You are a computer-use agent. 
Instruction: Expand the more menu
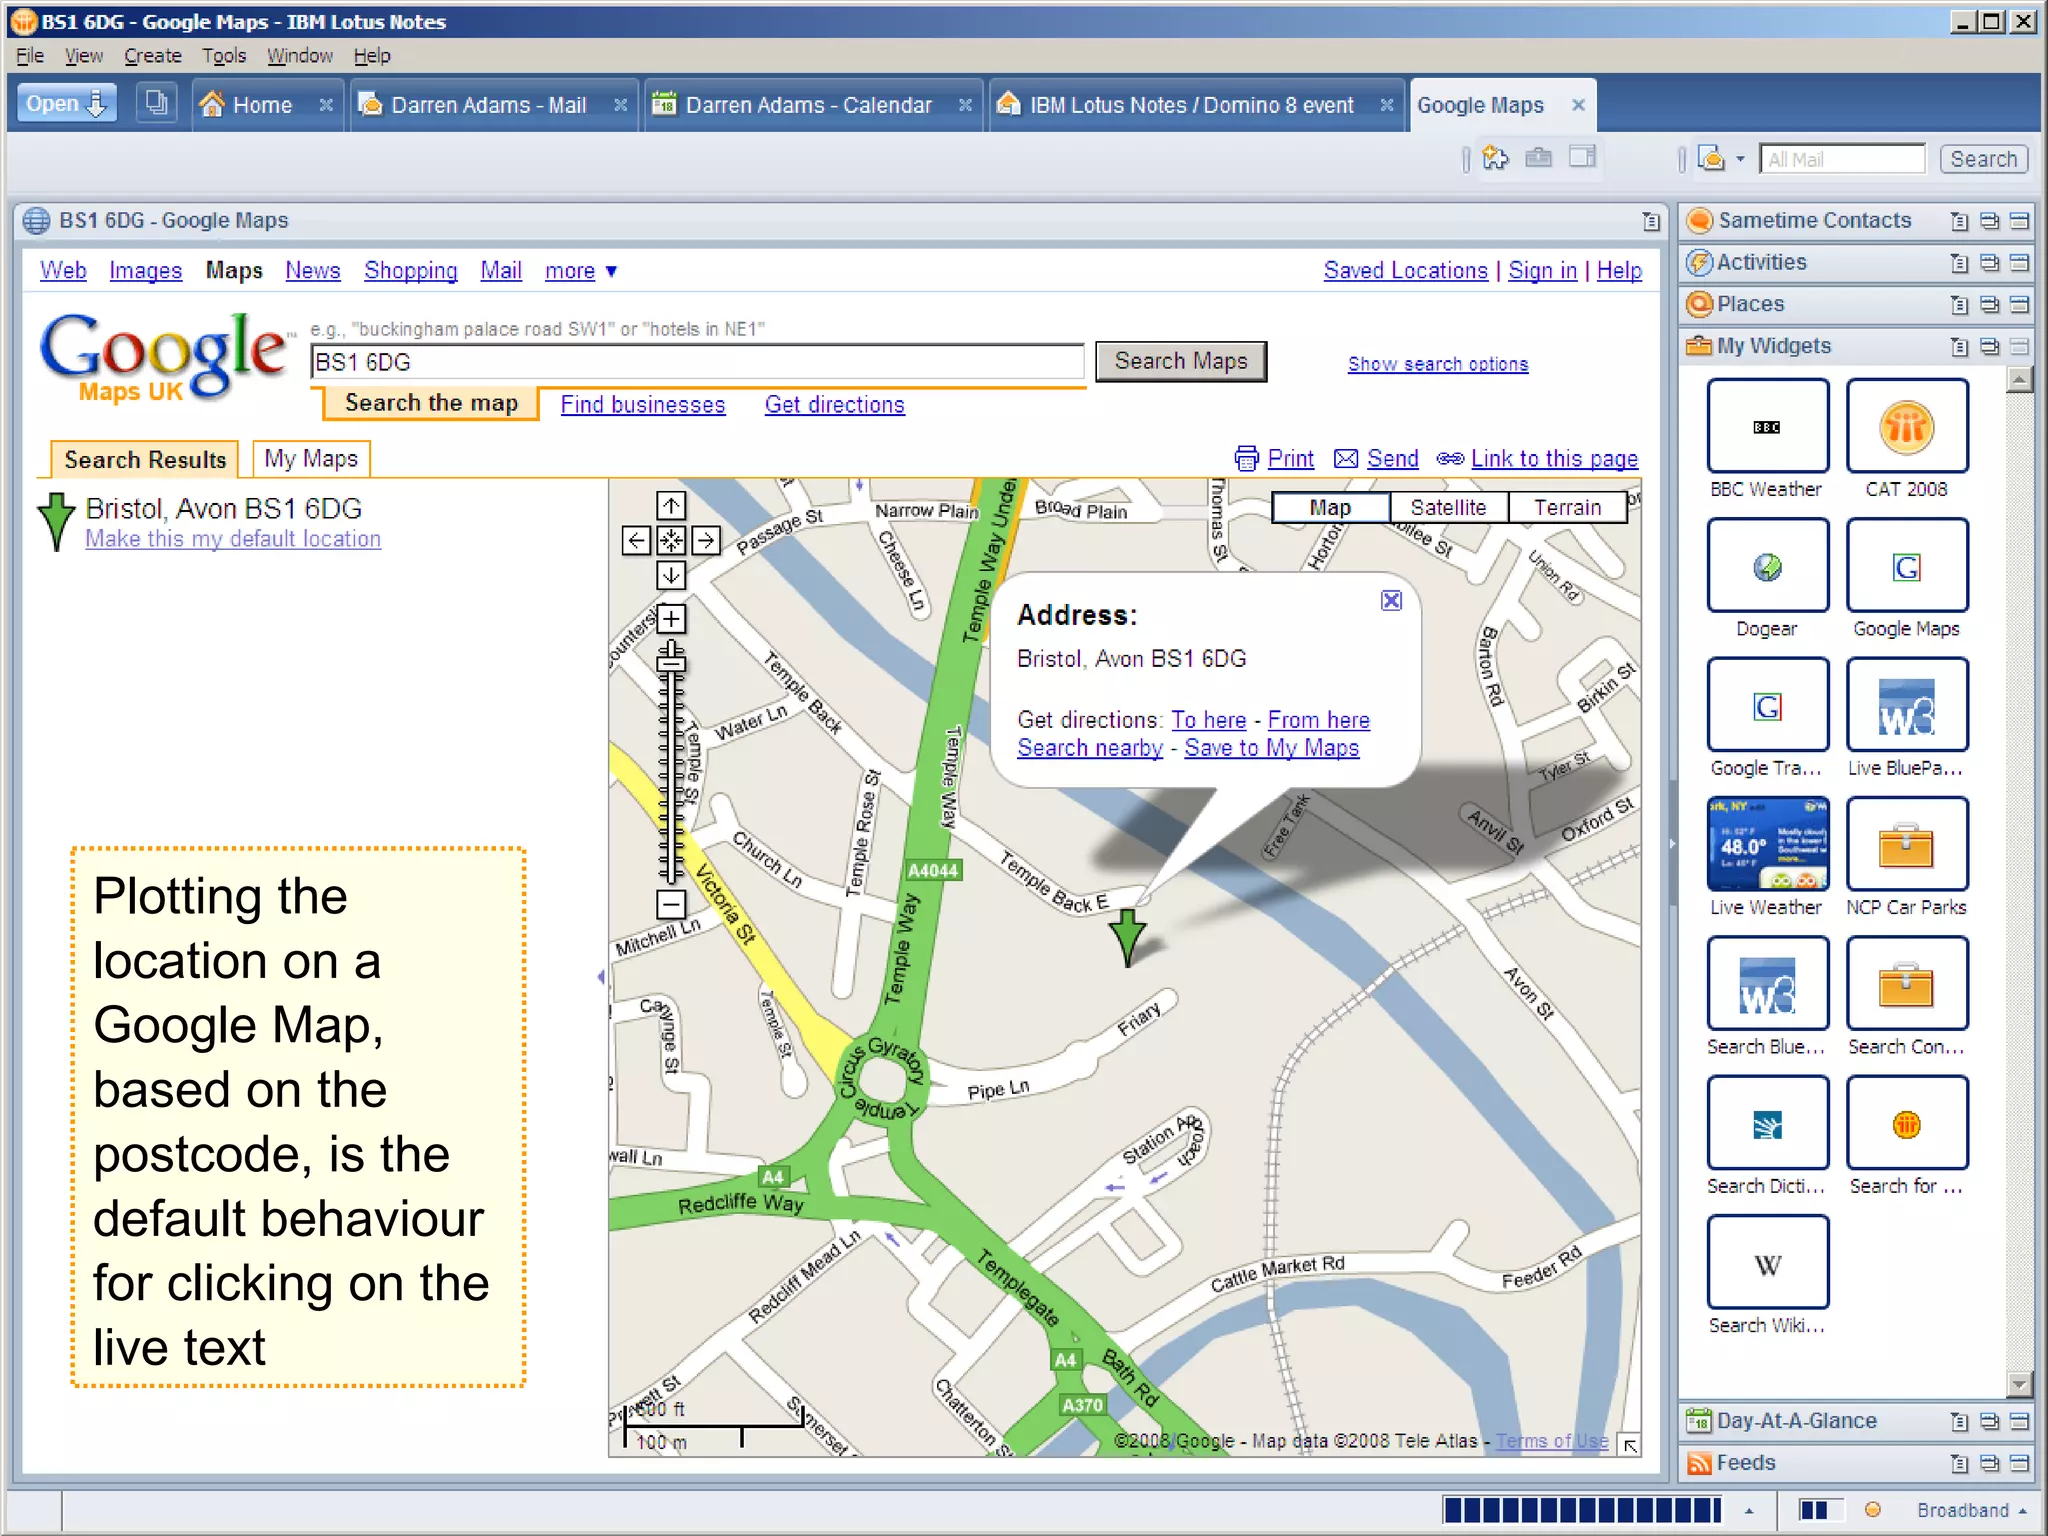click(x=581, y=271)
